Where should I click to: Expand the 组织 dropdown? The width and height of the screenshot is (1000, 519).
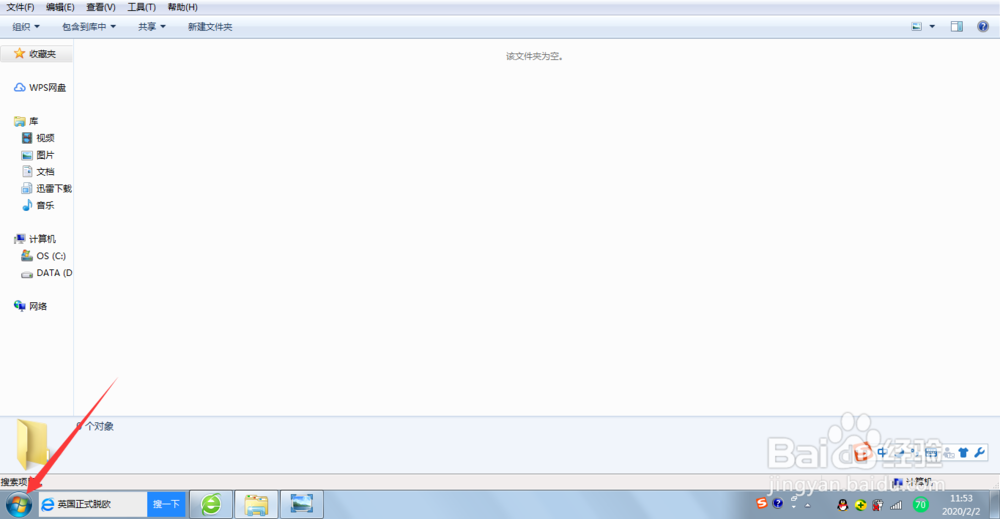click(x=26, y=27)
